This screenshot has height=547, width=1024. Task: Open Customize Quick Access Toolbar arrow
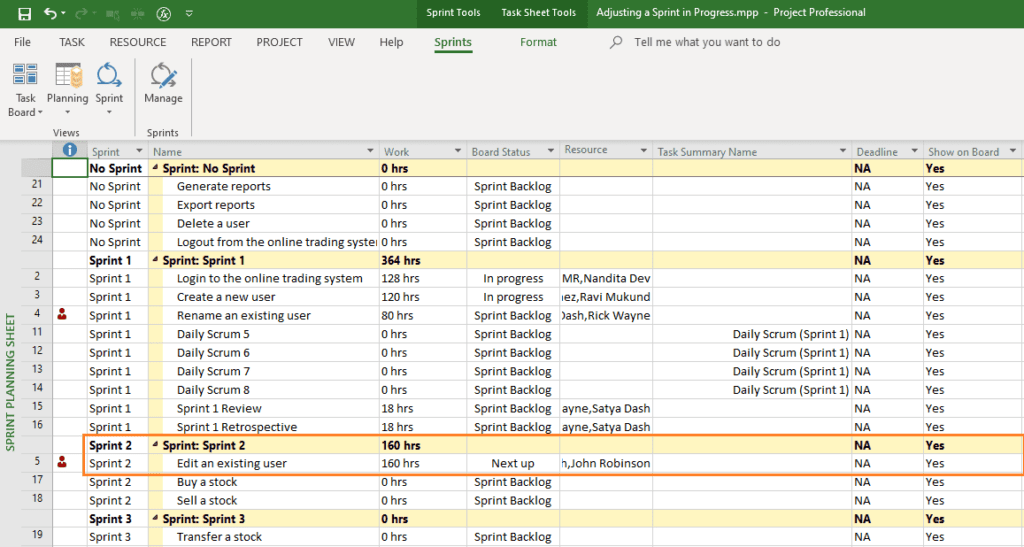coord(189,13)
